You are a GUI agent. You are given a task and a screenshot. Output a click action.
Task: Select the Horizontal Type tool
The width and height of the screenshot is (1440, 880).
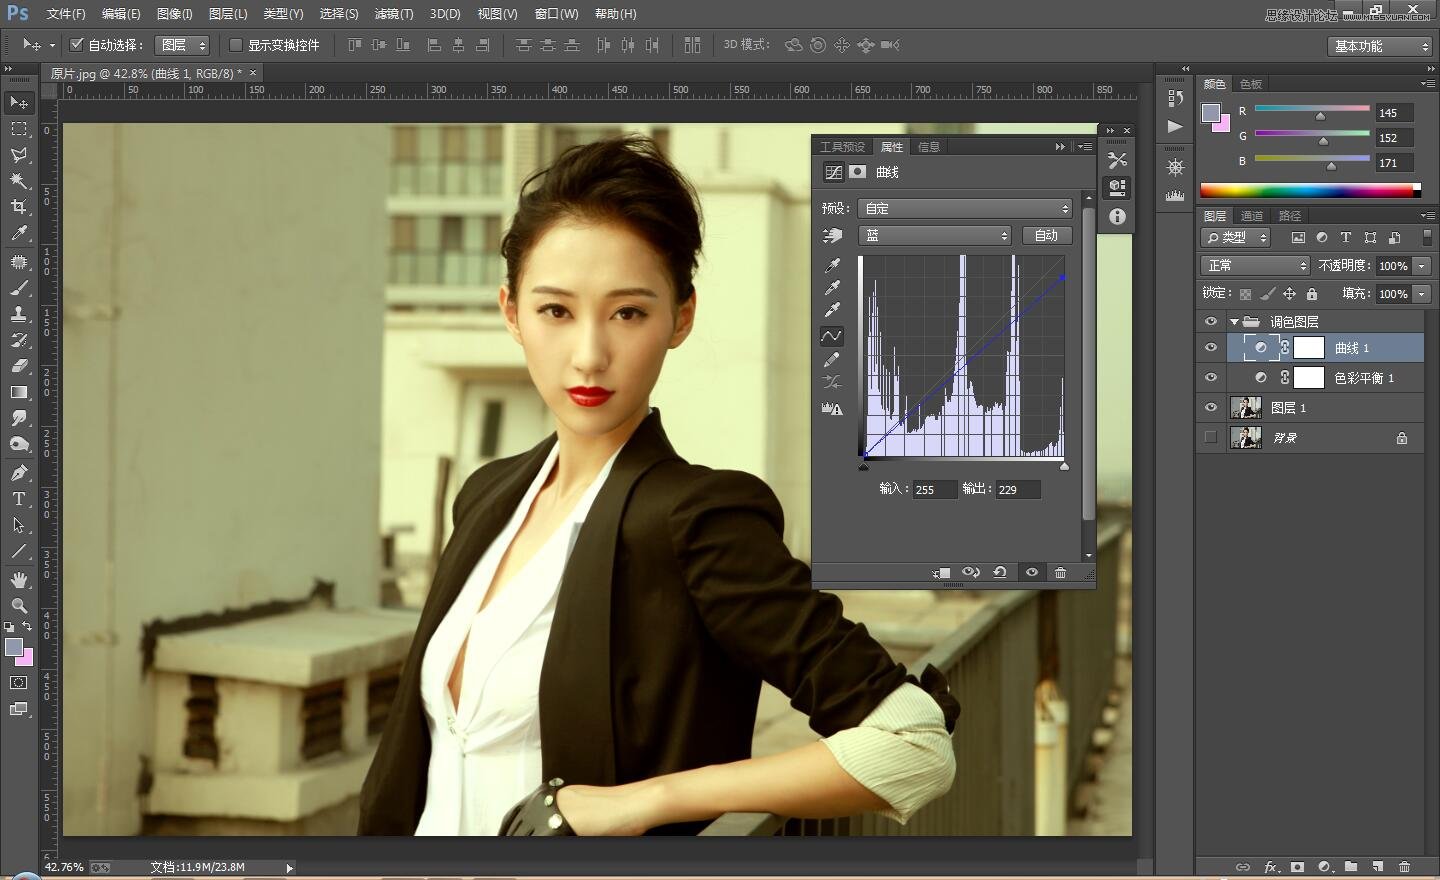click(x=19, y=499)
